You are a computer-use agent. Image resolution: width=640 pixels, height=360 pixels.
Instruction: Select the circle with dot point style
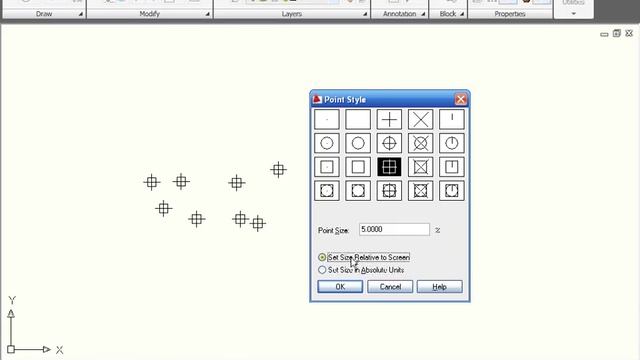[327, 143]
